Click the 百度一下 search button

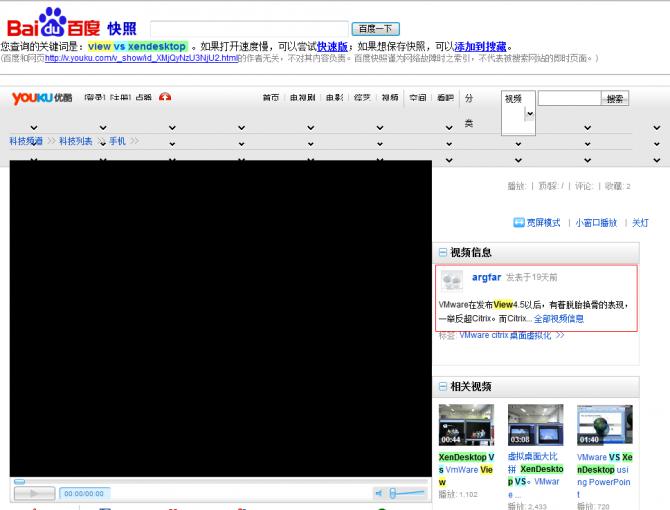[376, 29]
